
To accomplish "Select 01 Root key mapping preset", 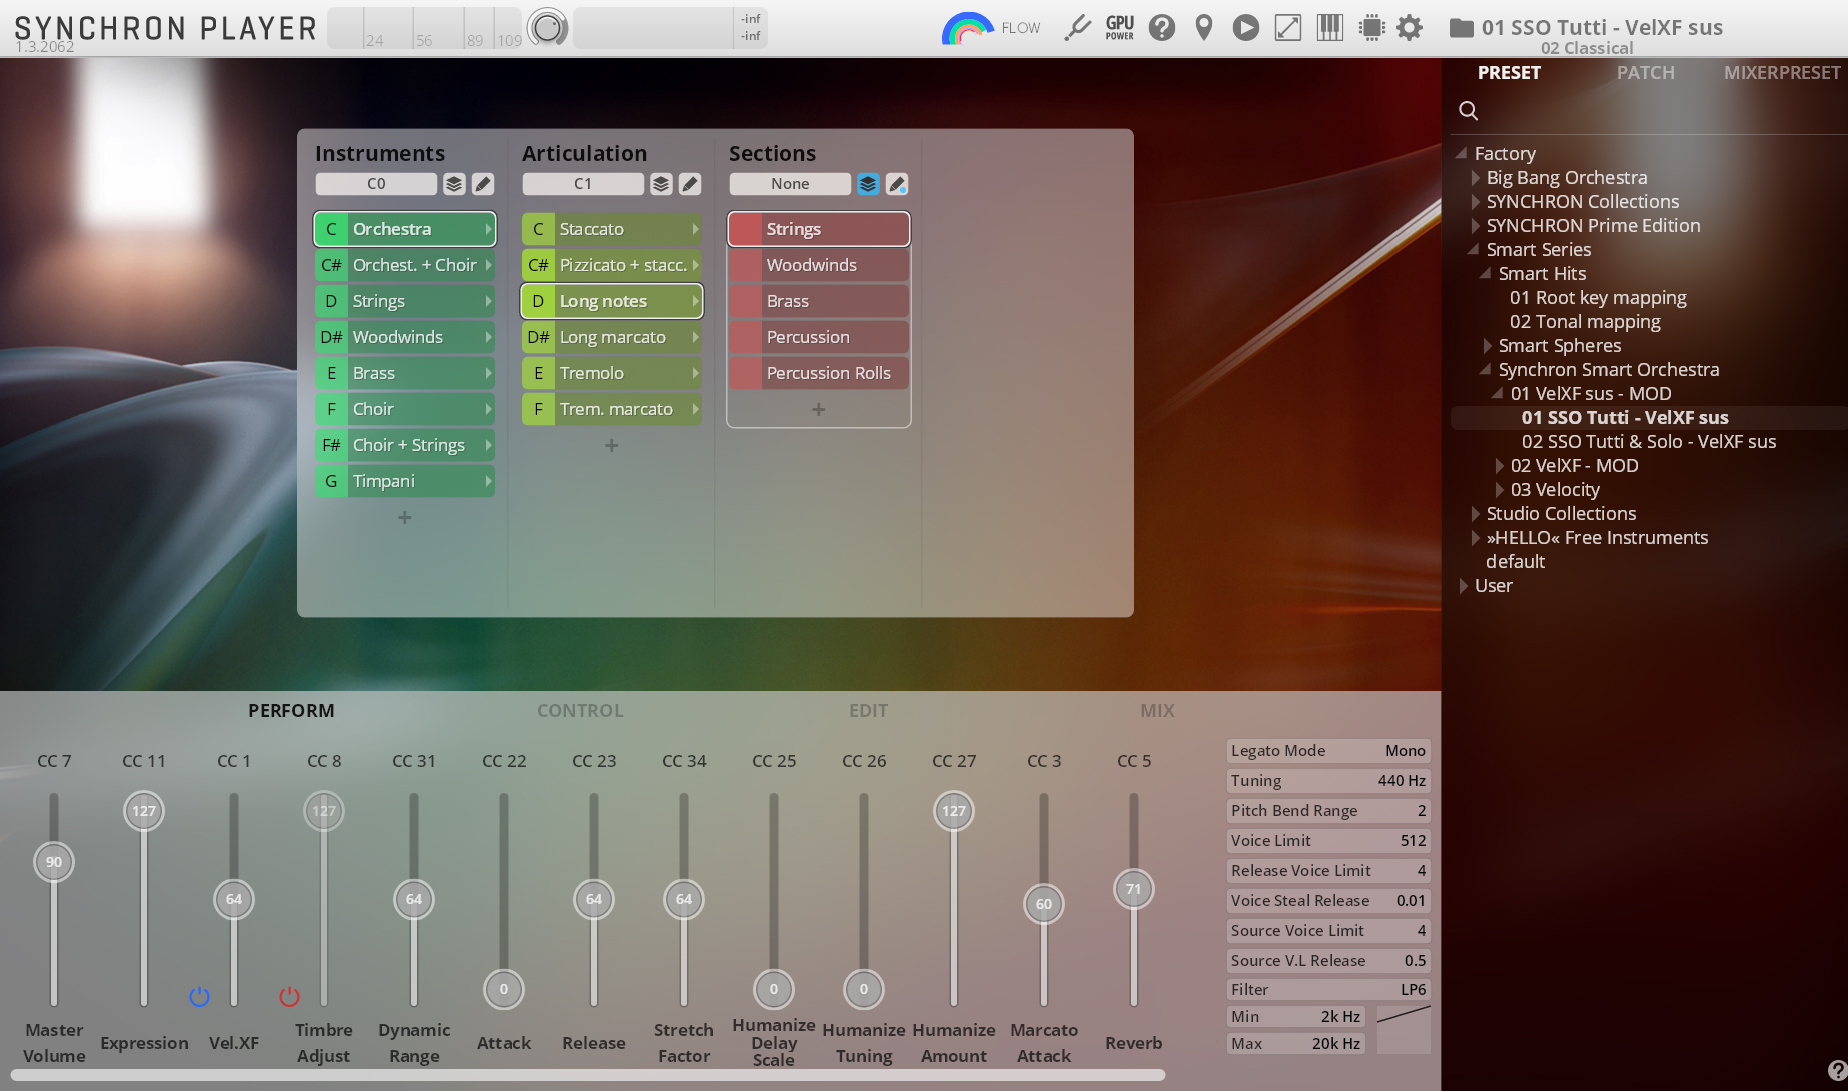I will [1598, 298].
